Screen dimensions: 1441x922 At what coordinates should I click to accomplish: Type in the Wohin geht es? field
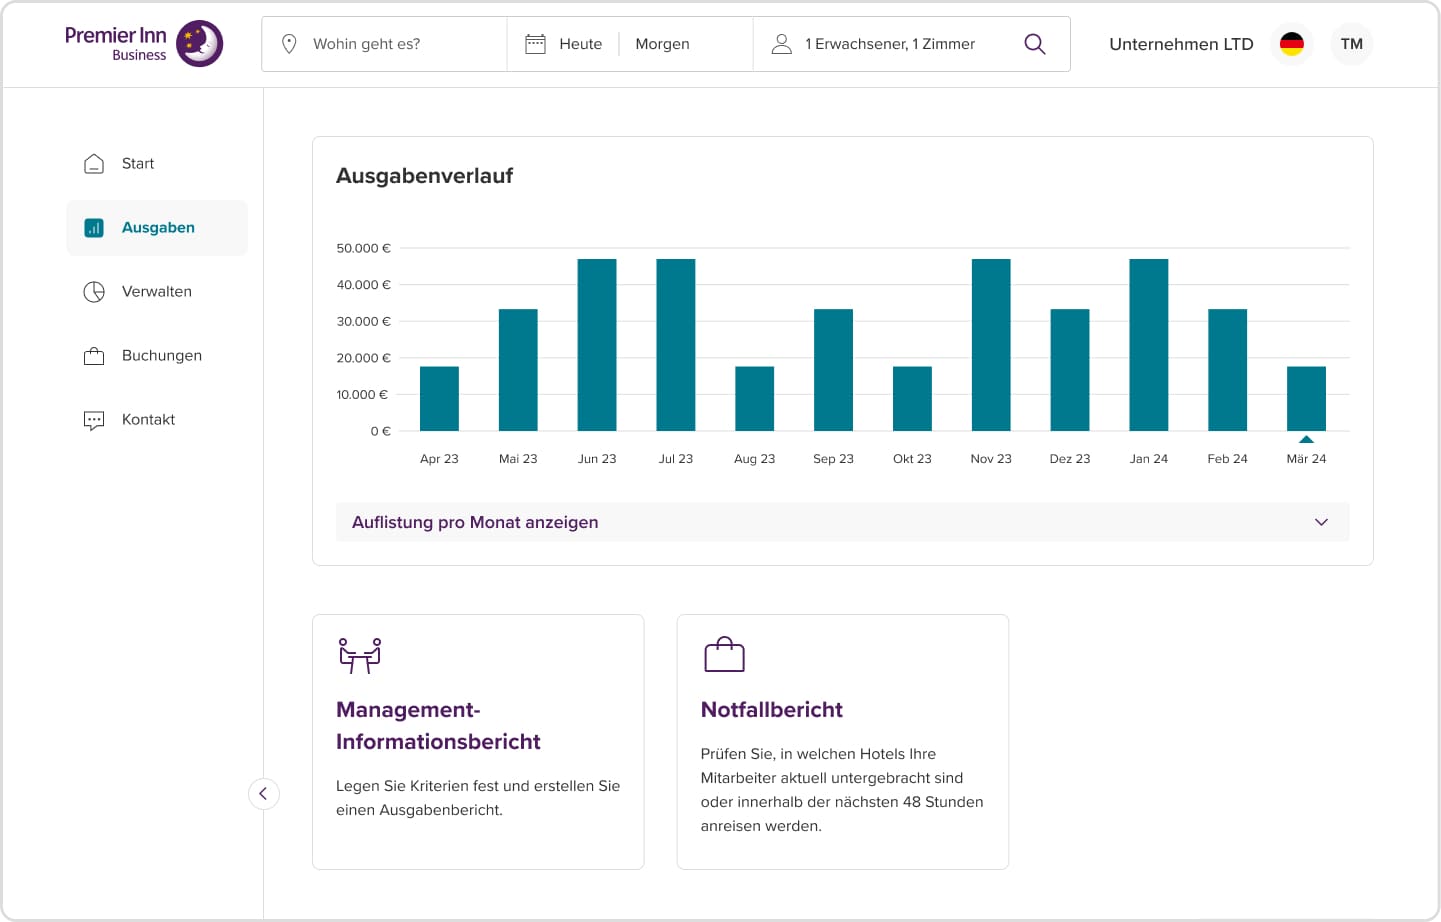400,44
